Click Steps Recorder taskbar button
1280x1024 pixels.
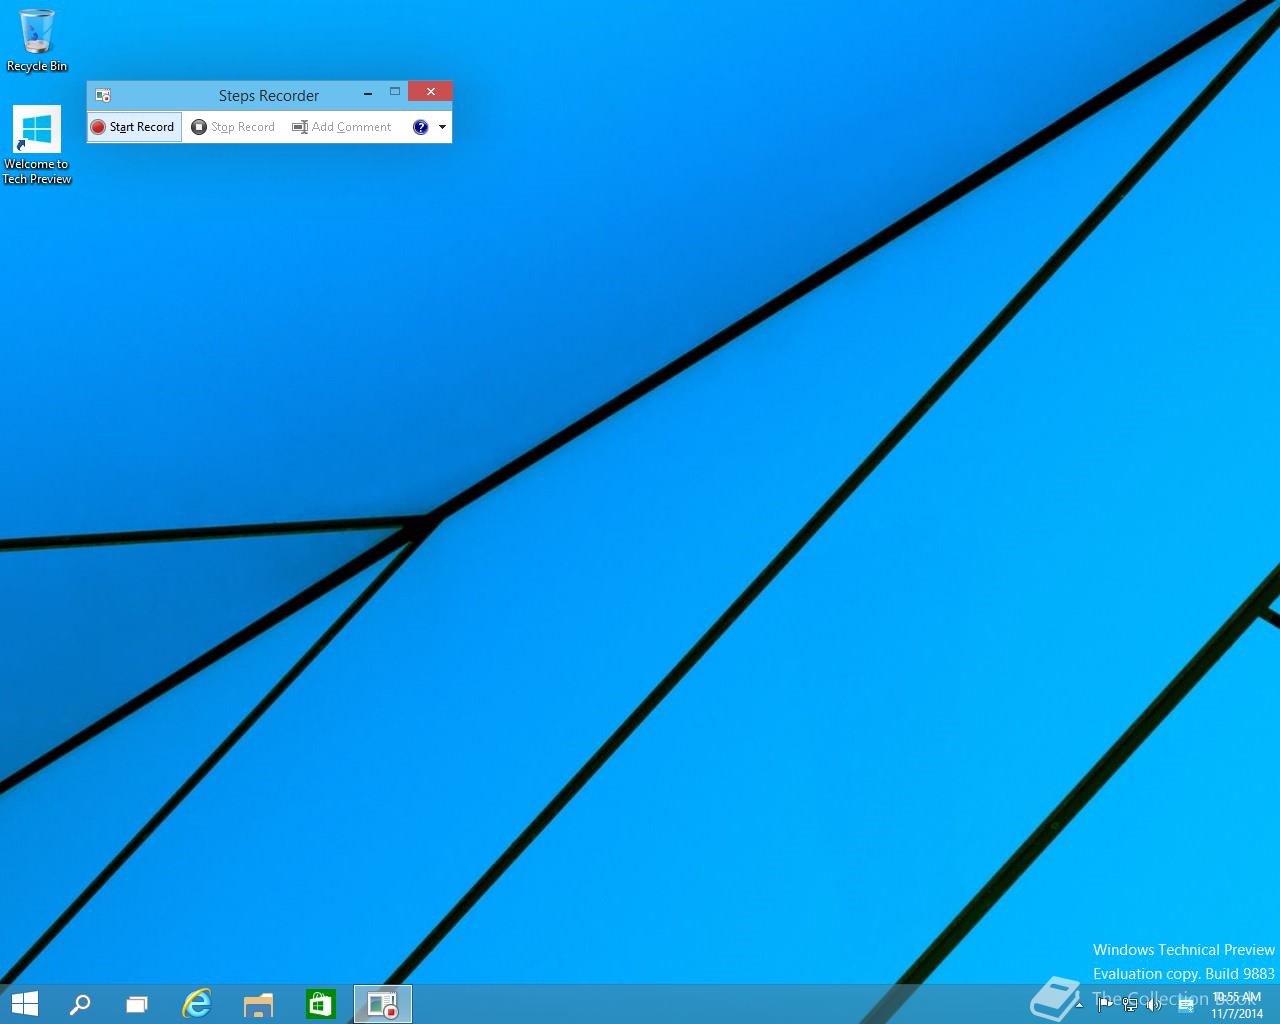tap(383, 1004)
